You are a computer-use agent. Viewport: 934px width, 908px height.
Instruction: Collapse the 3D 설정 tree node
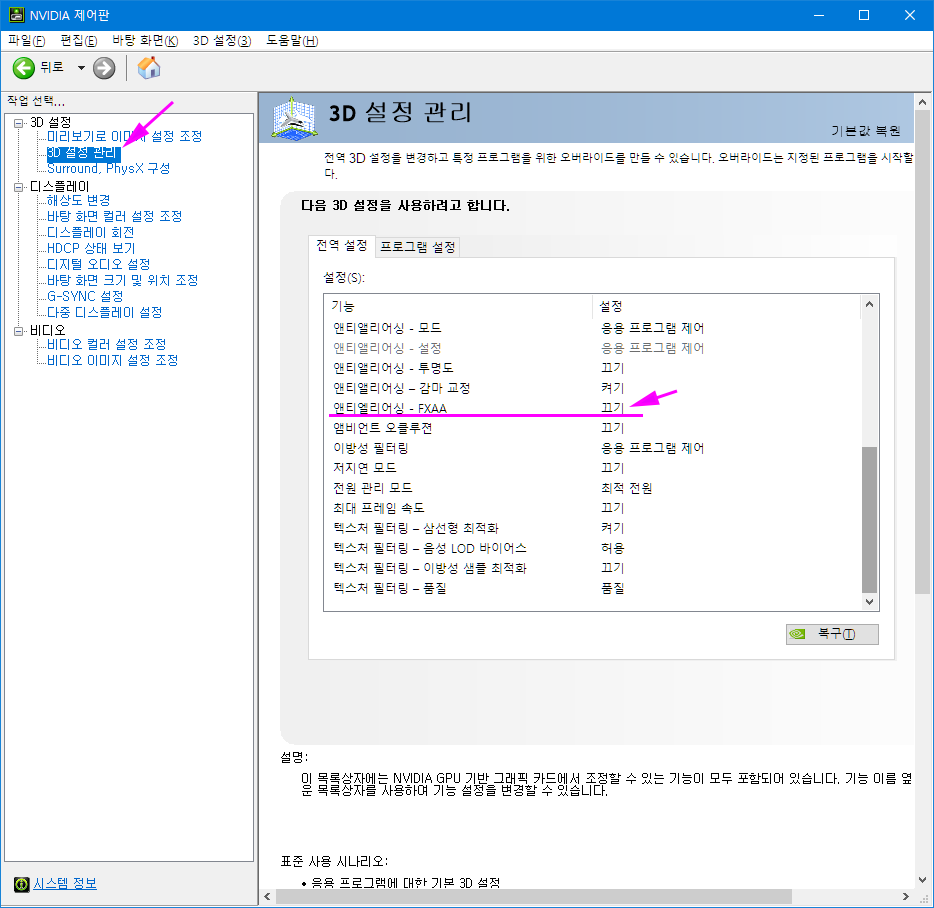tap(18, 123)
